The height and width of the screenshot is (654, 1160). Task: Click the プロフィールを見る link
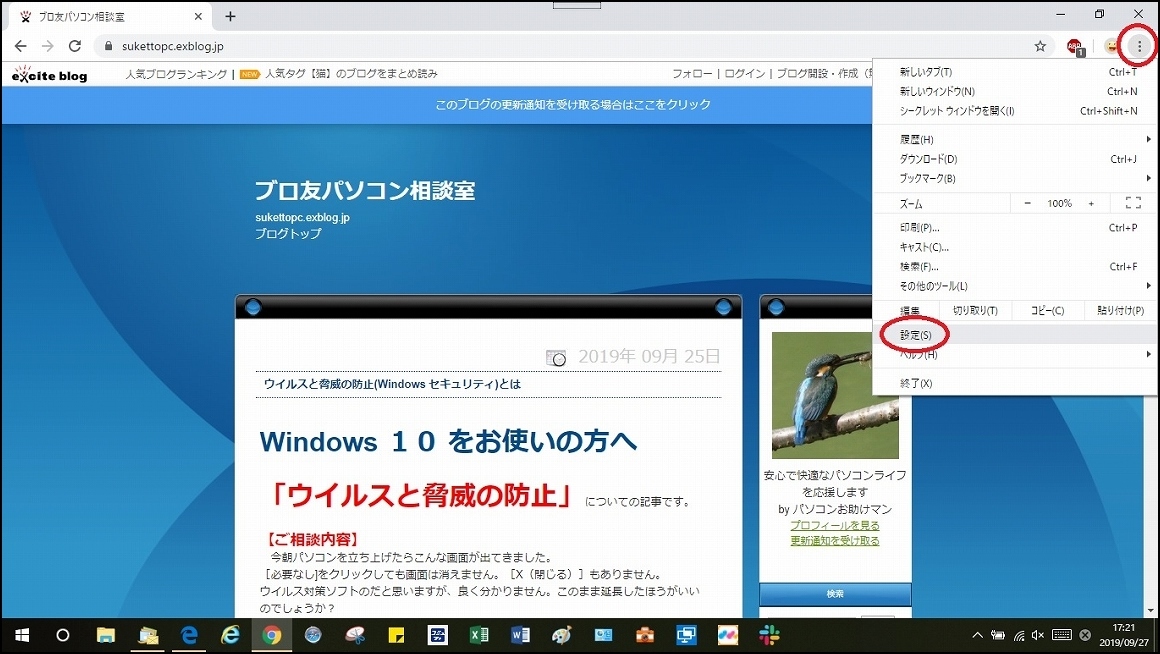pos(835,525)
